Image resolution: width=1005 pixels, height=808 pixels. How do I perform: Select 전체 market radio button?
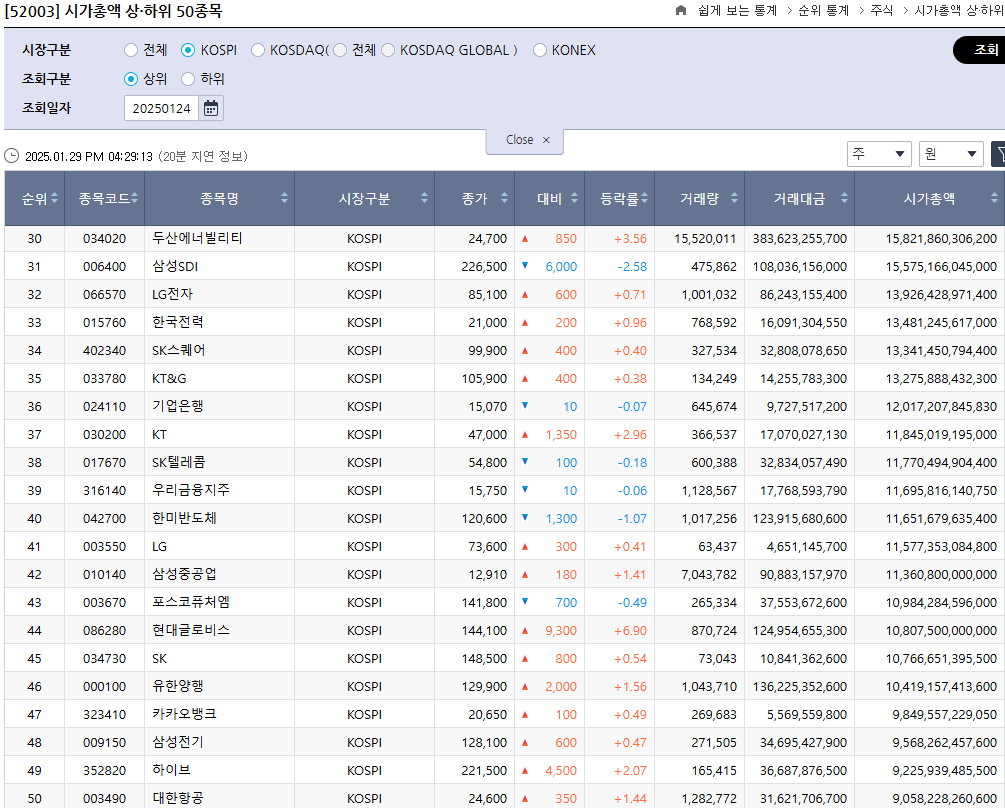[131, 50]
